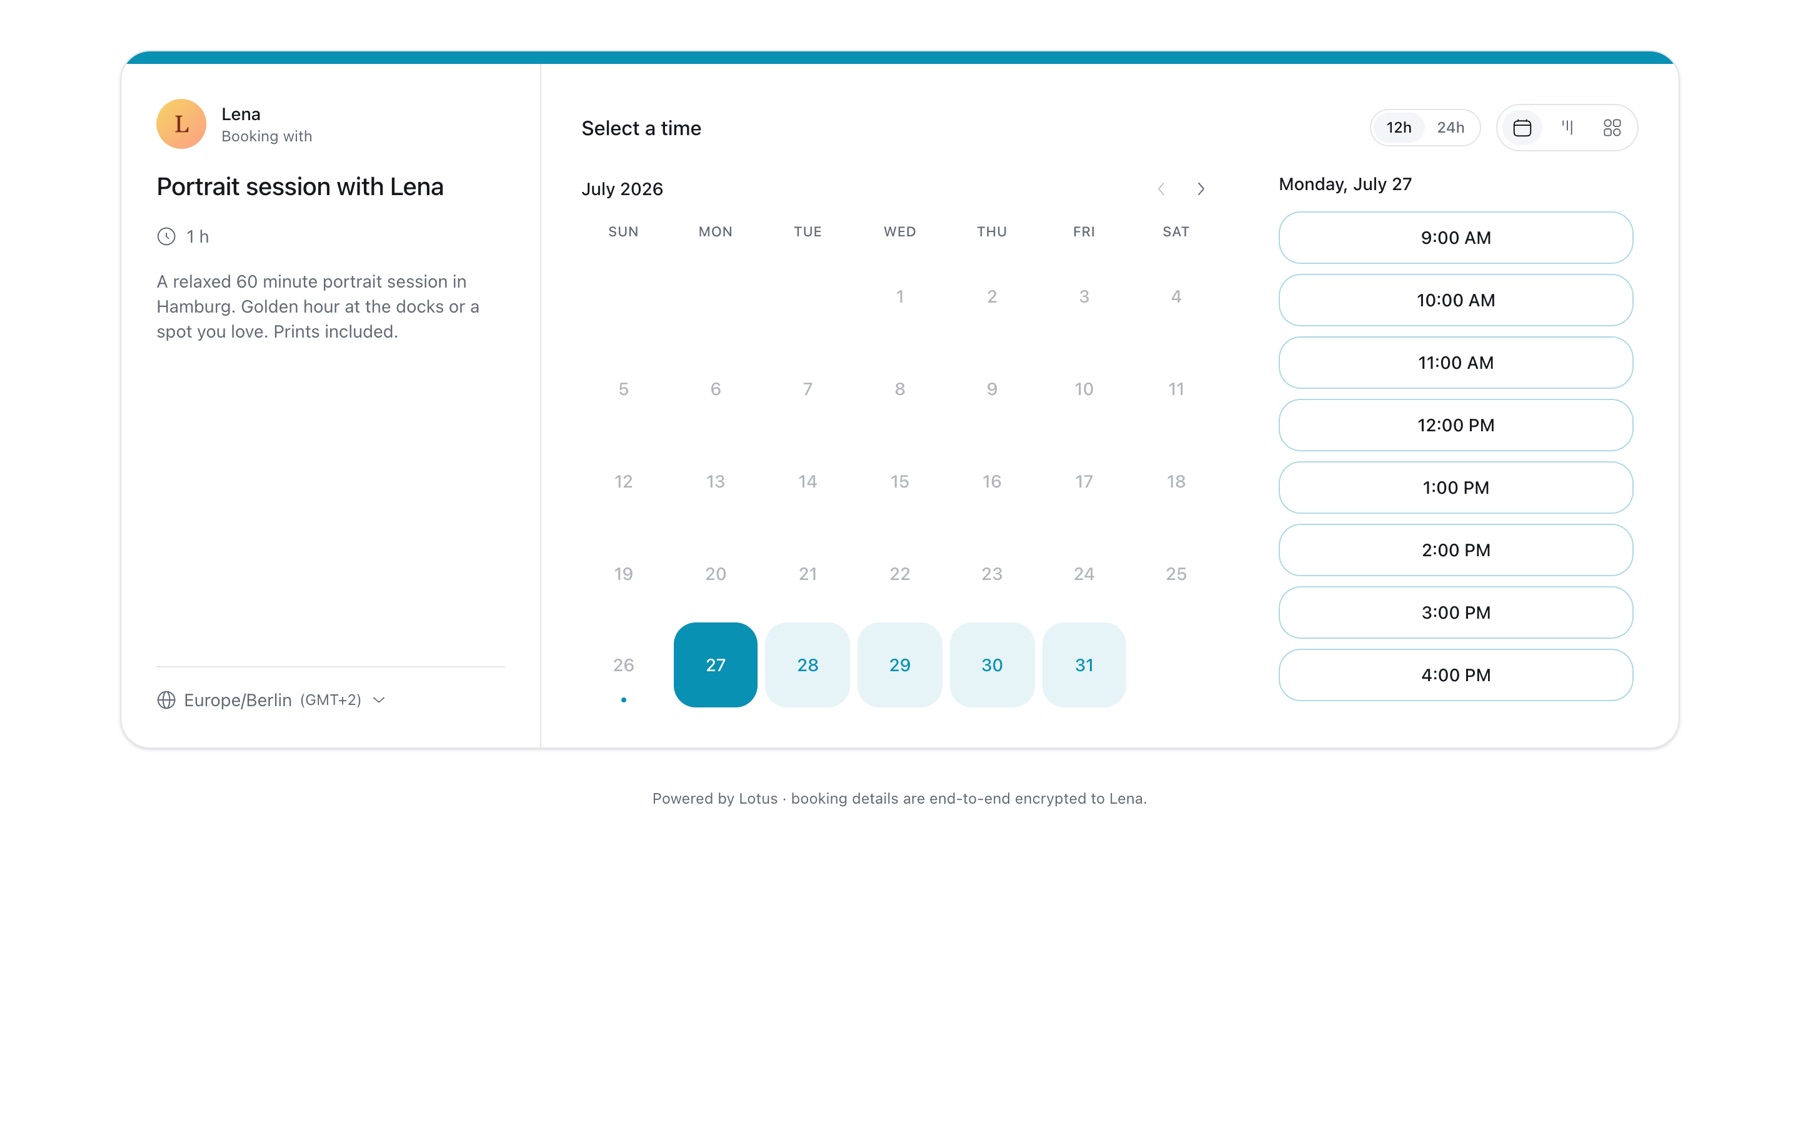The height and width of the screenshot is (1125, 1800).
Task: Click disabled date 15
Action: coord(899,482)
